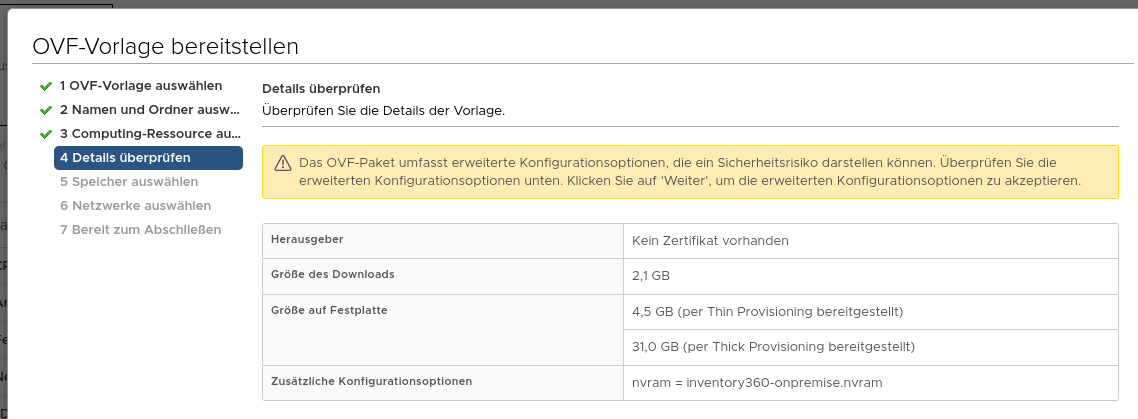Click the Herausgeber row label

point(301,240)
